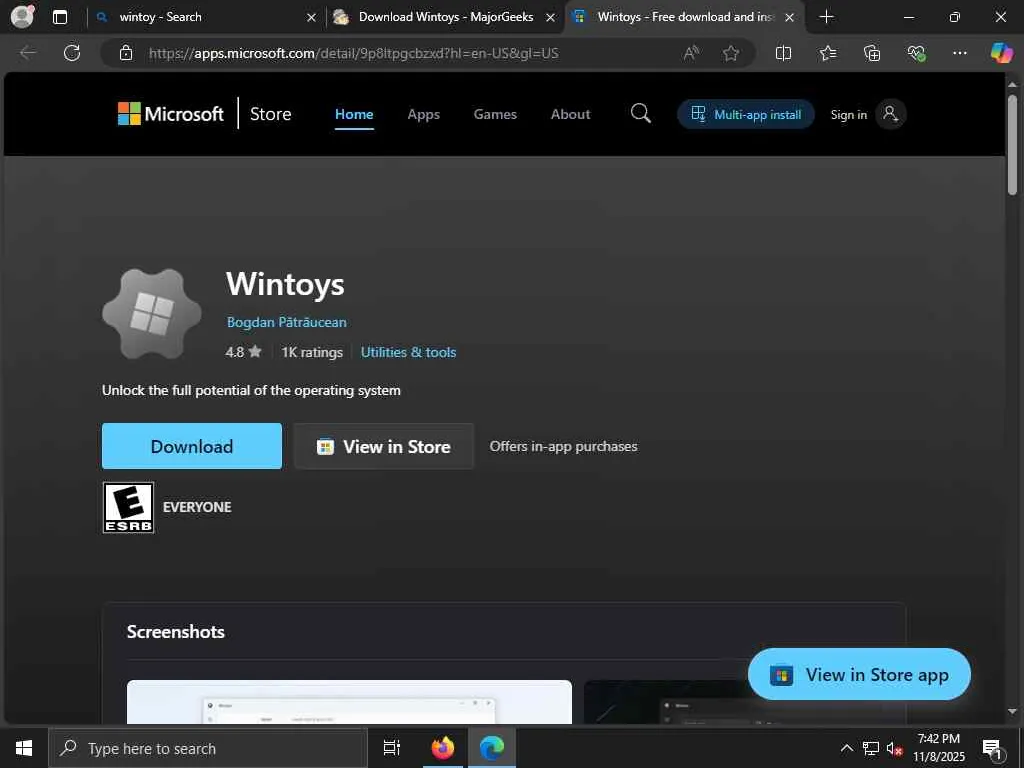Click the Wintoys app icon
Screen dimensions: 1024x768
tap(152, 313)
